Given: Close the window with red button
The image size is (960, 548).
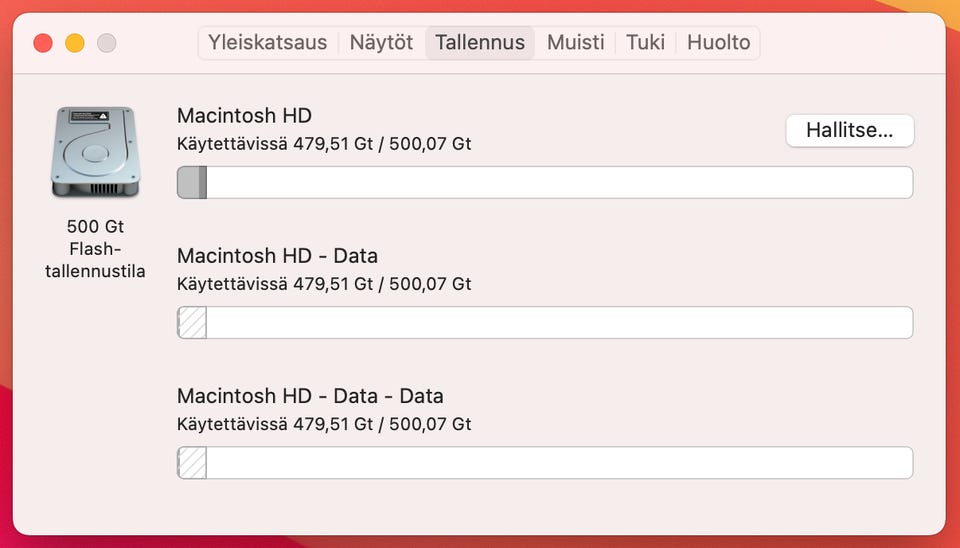Looking at the screenshot, I should [43, 43].
